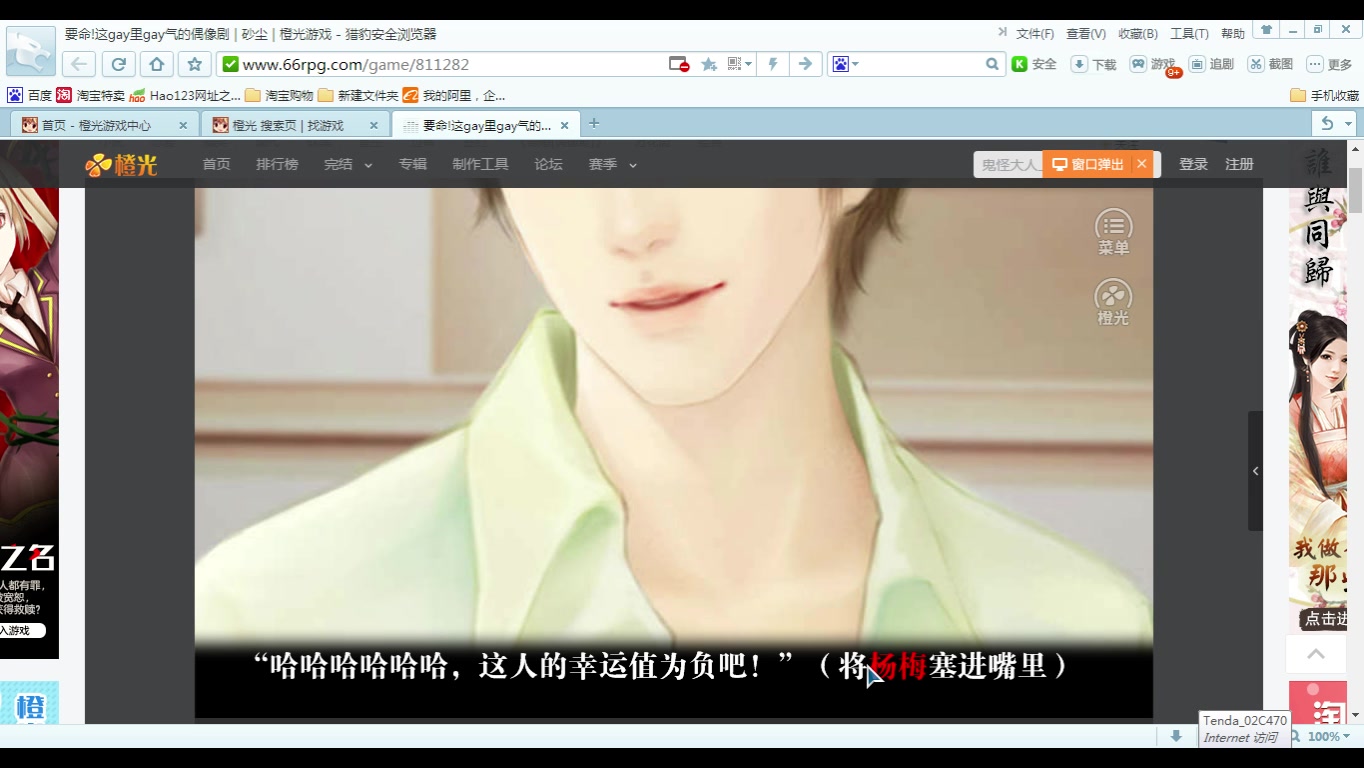Screen dimensions: 1364x768
Task: Open the 百度 bookmark
Action: point(30,96)
